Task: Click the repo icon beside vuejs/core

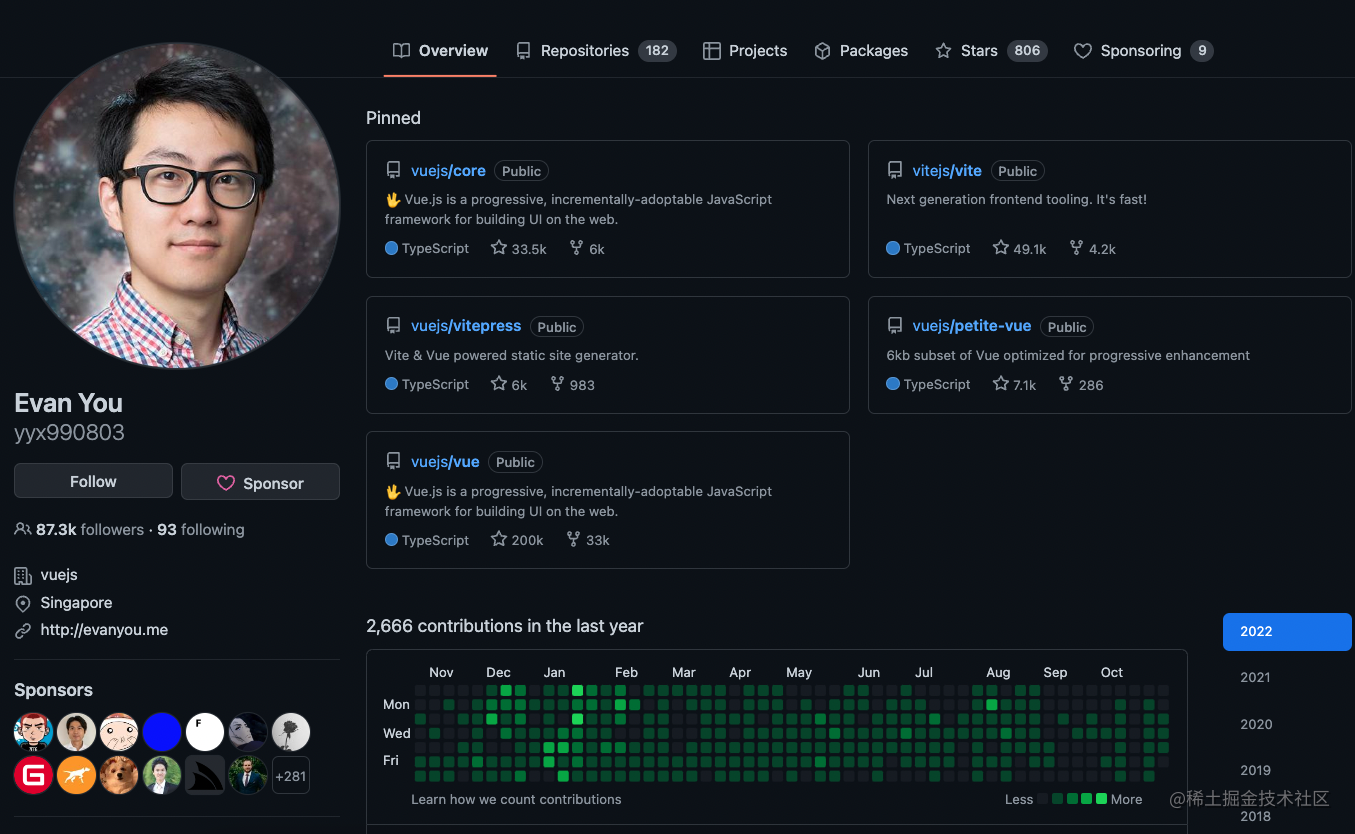Action: (x=393, y=171)
